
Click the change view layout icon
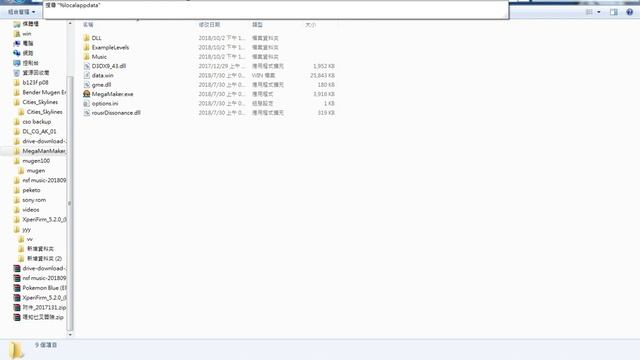pyautogui.click(x=589, y=12)
